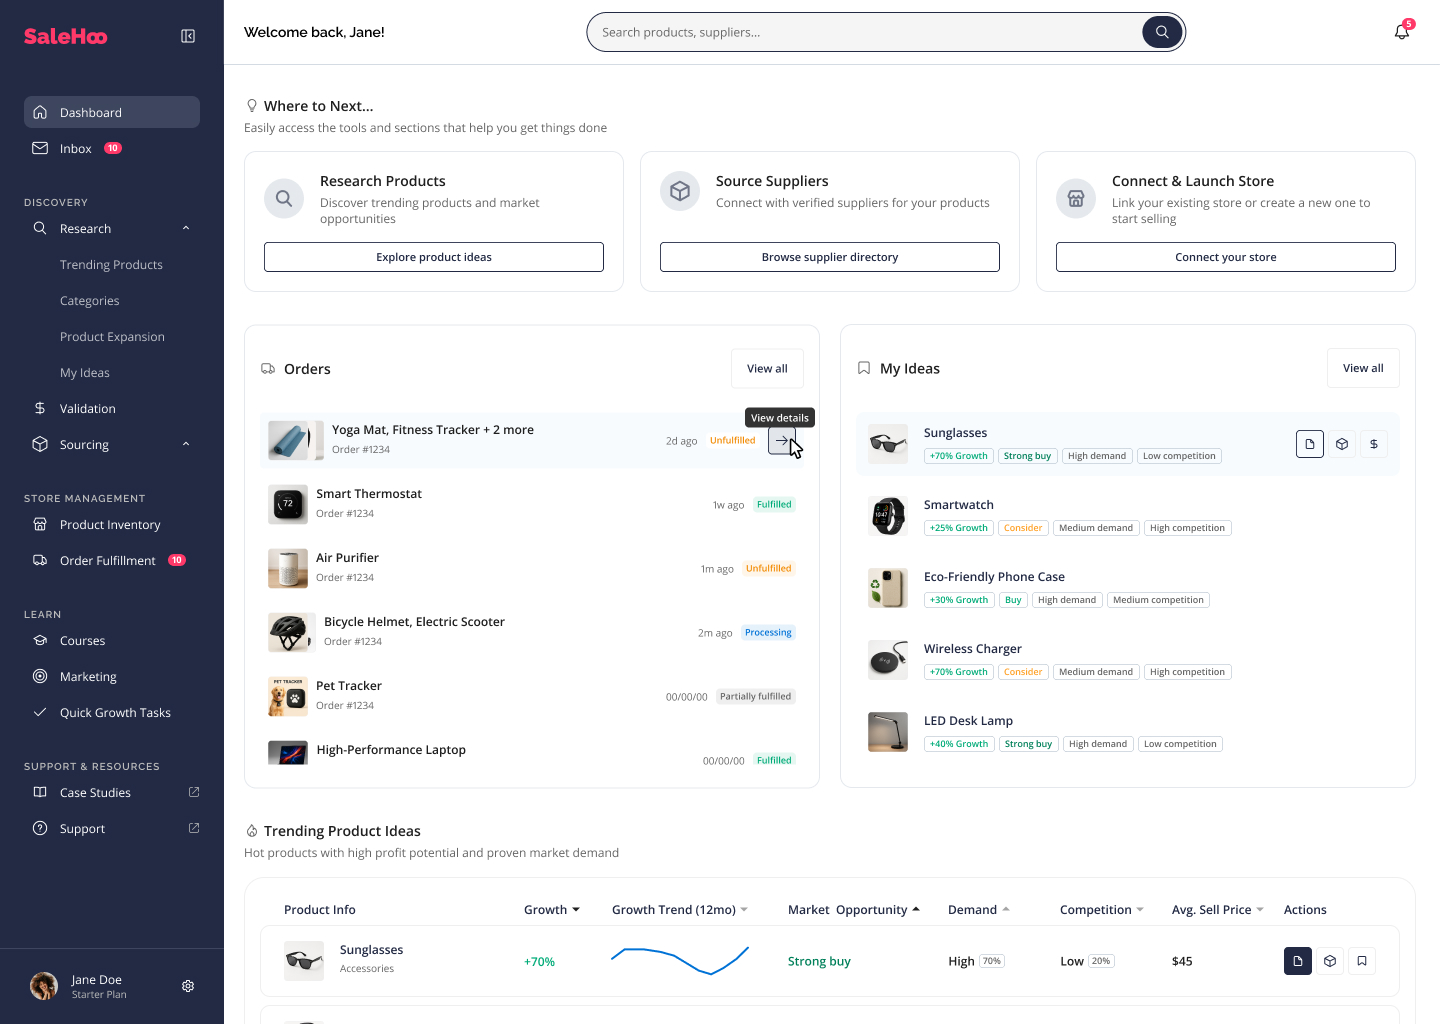Click Partially fulfilled status badge

point(755,696)
